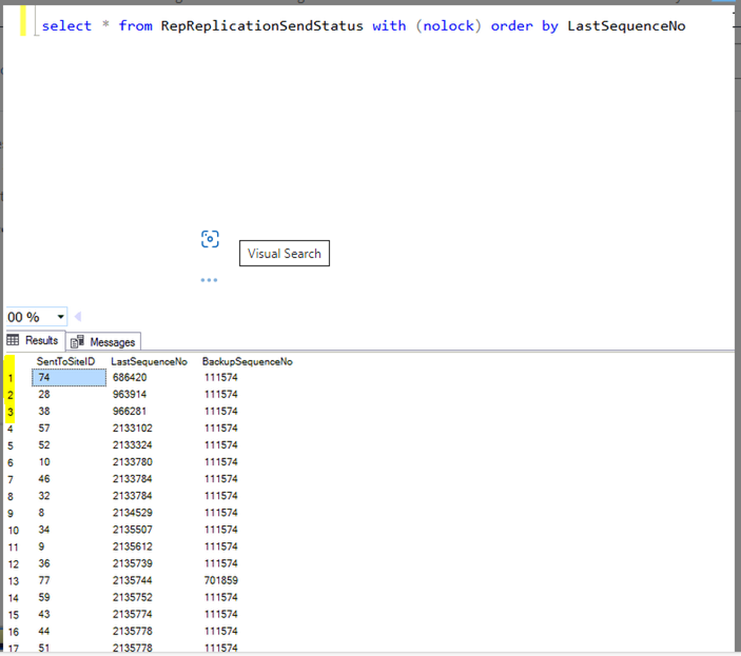This screenshot has width=741, height=656.
Task: Click SentToSiteID cell 52
Action: [44, 445]
